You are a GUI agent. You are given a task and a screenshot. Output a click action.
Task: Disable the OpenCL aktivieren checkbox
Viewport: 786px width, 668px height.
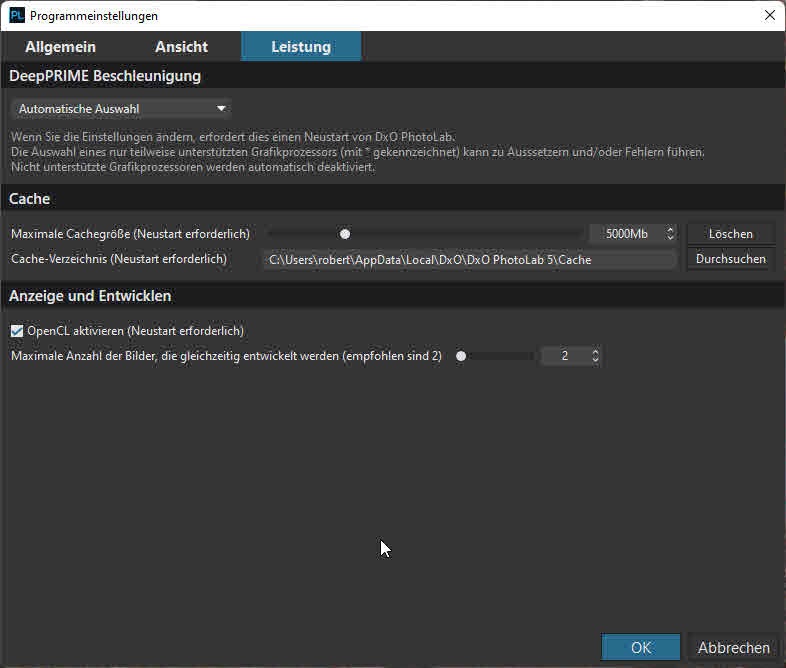click(17, 331)
